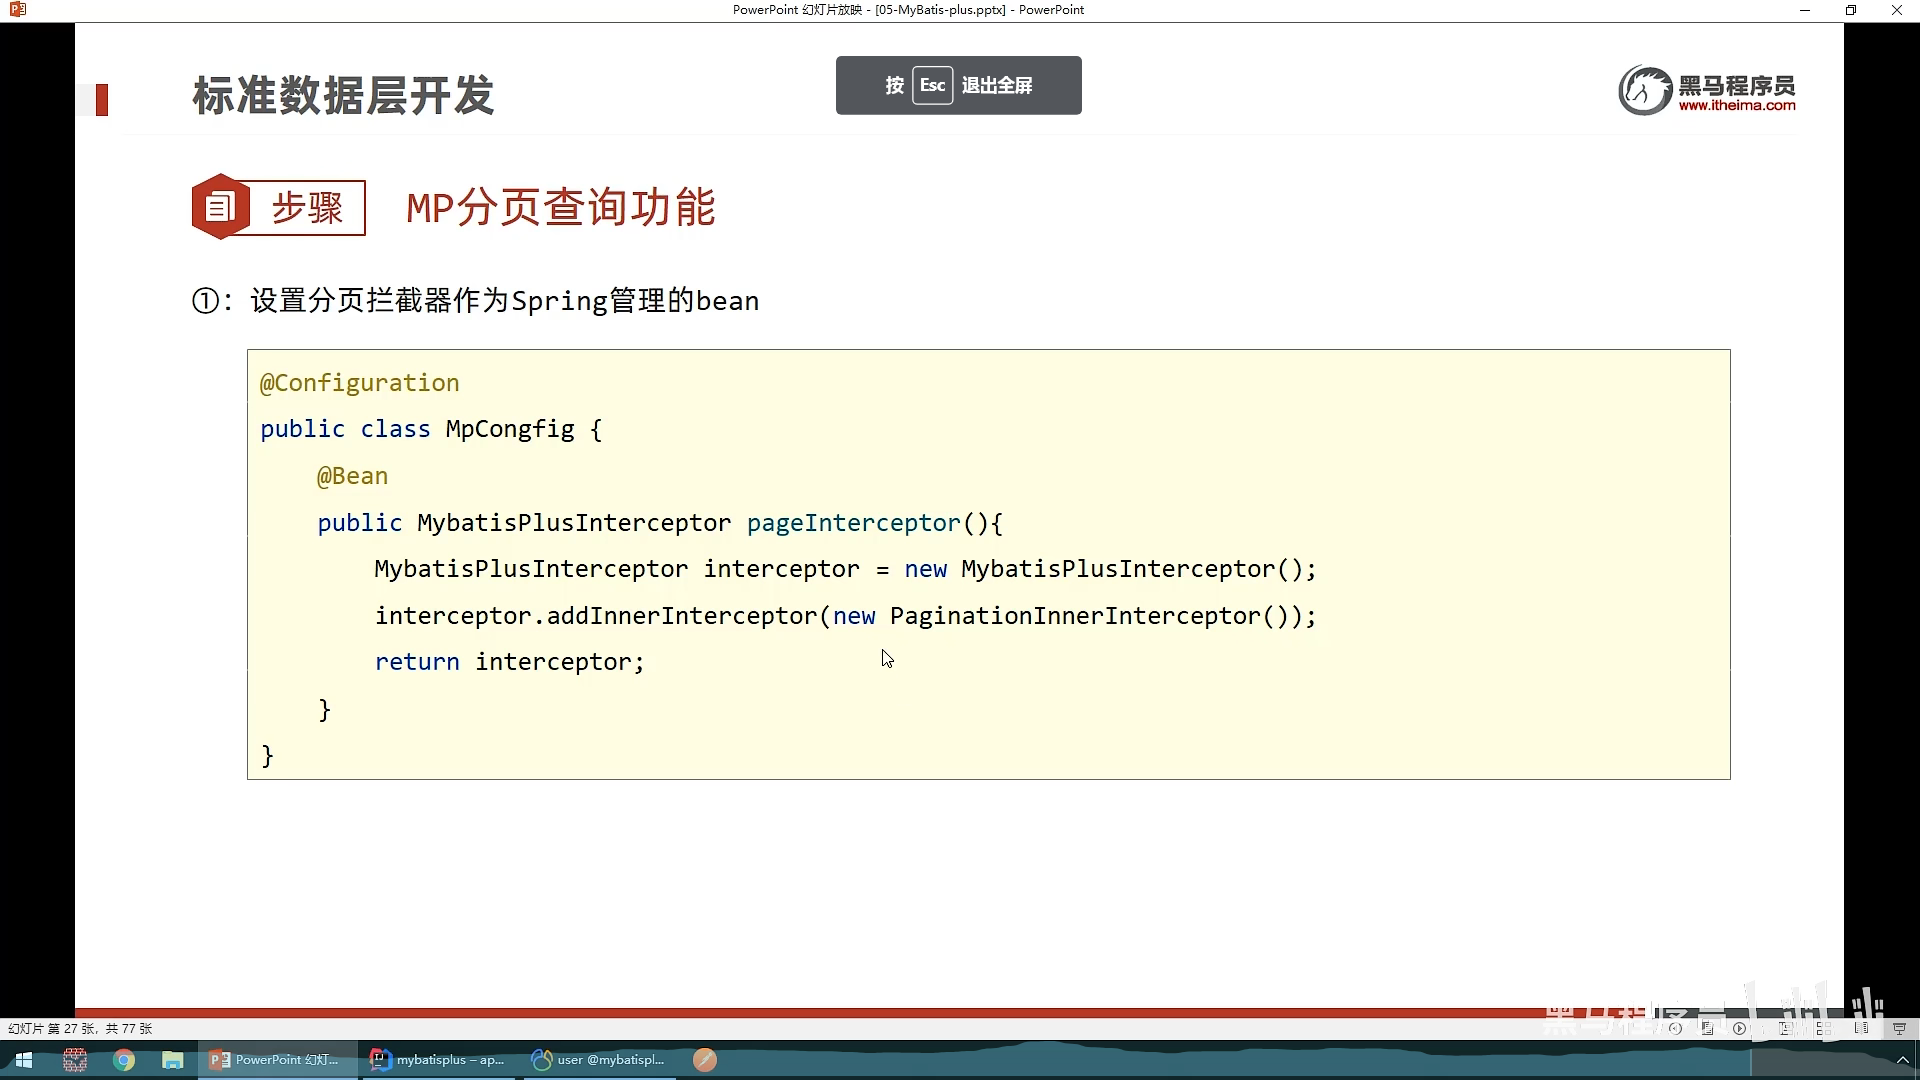Click the Slide Show view icon

coord(1899,1028)
